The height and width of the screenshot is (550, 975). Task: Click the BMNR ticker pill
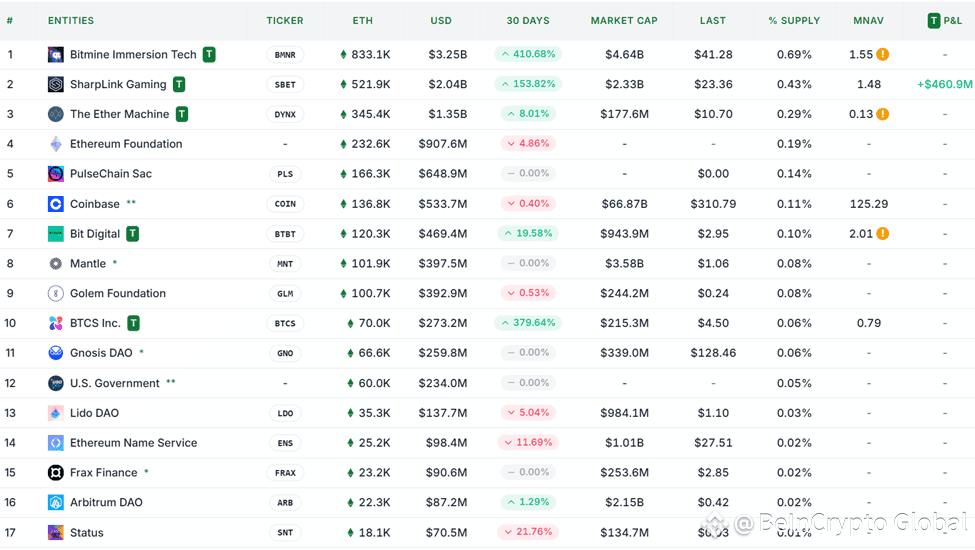coord(285,55)
